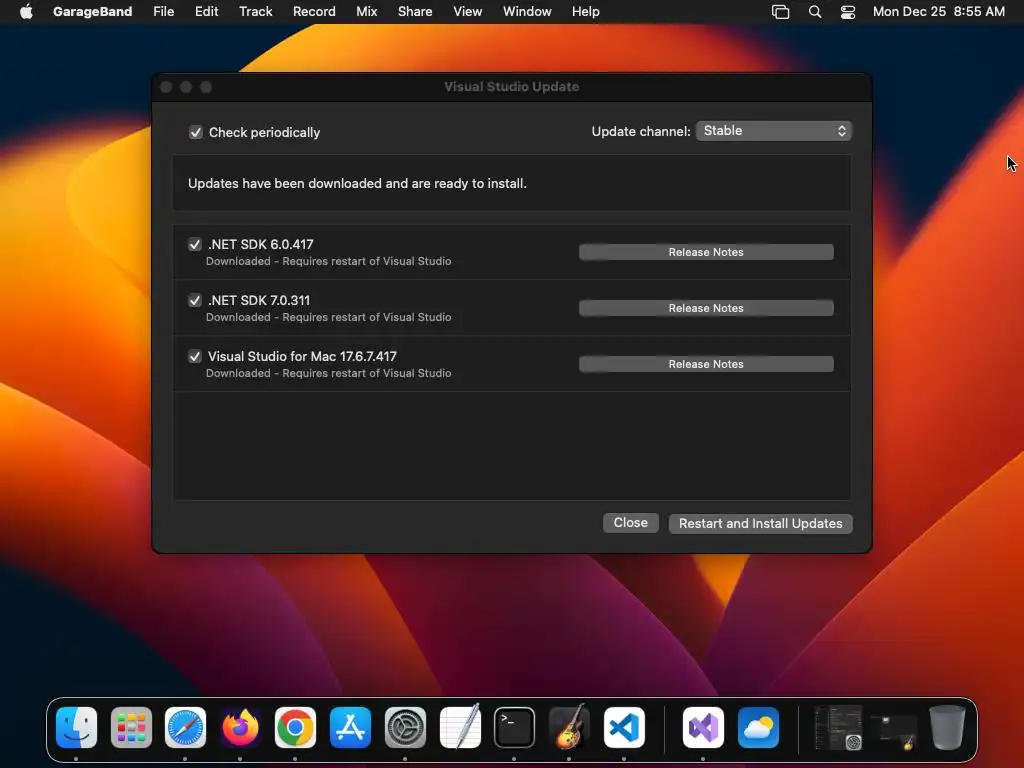The image size is (1024, 768).
Task: Open the Help menu
Action: (x=585, y=12)
